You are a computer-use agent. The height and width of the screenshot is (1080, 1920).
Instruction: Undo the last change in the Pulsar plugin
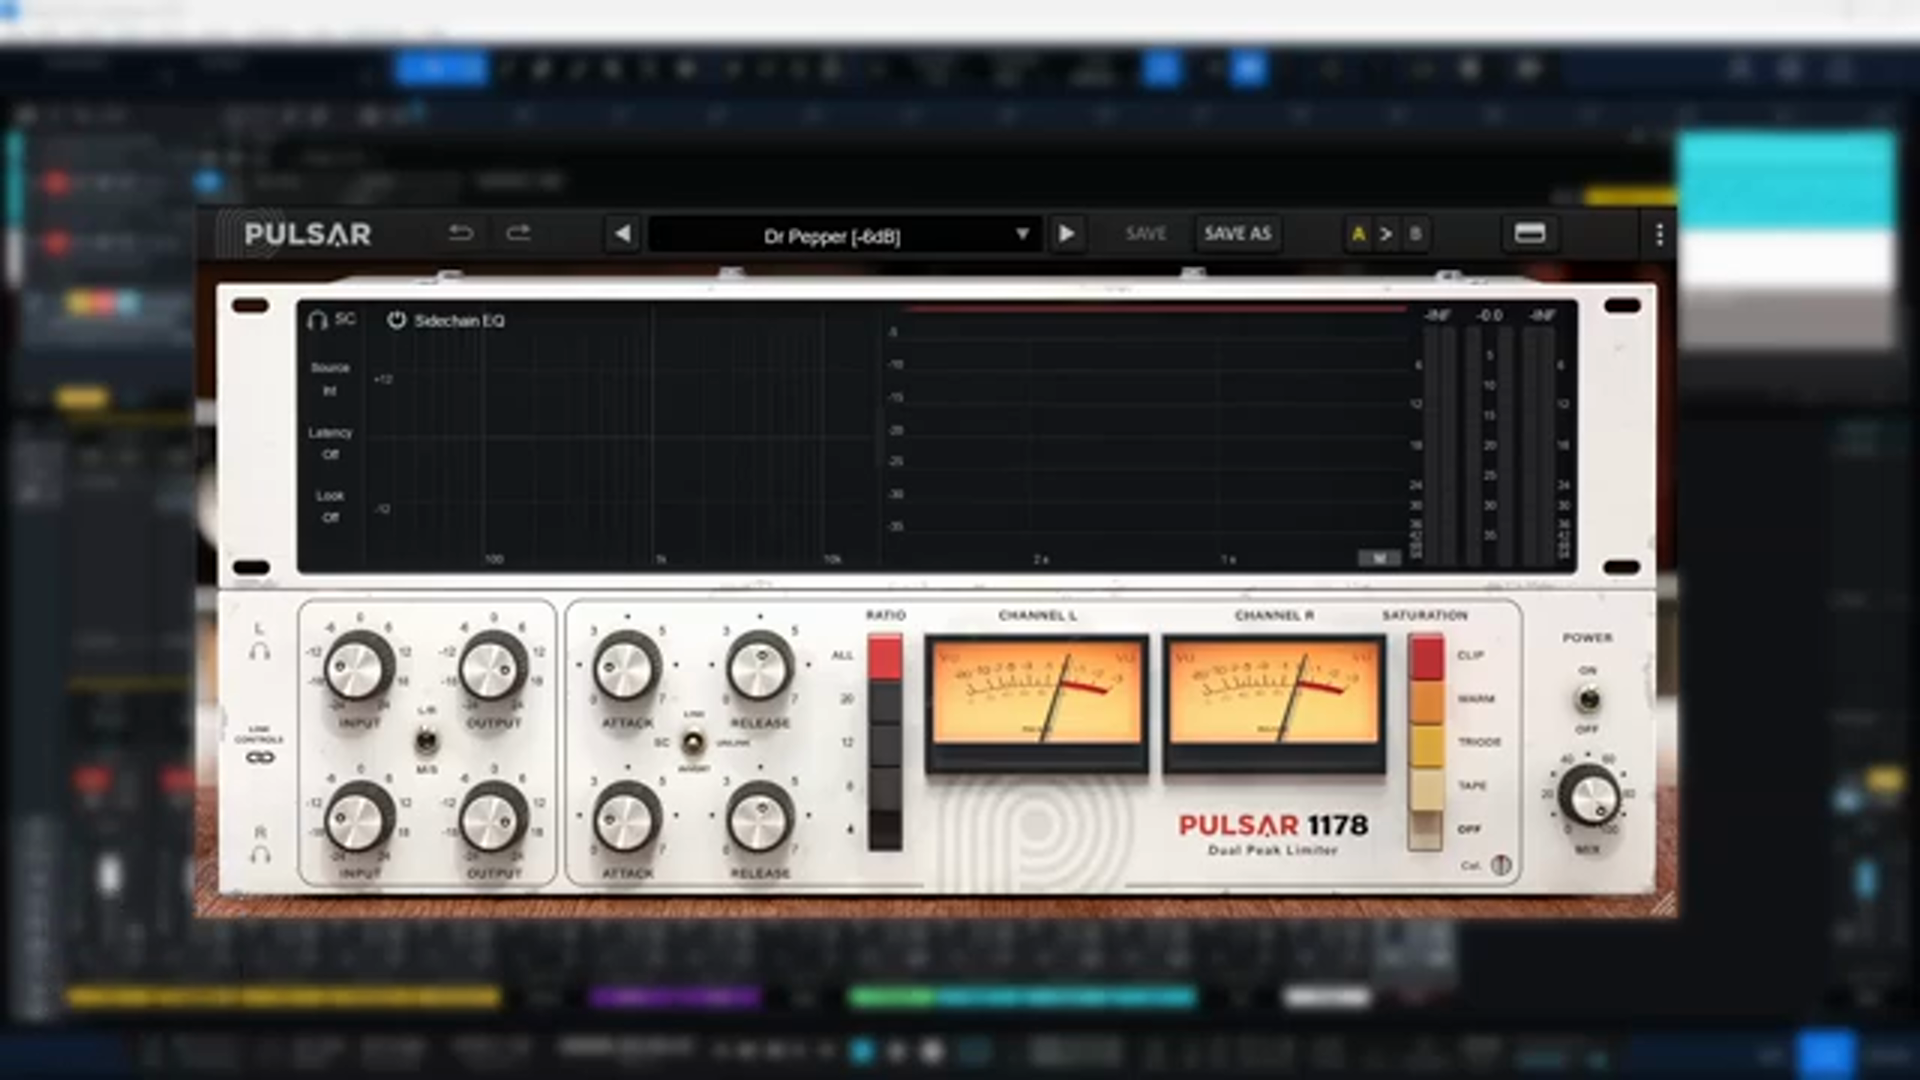pyautogui.click(x=461, y=233)
